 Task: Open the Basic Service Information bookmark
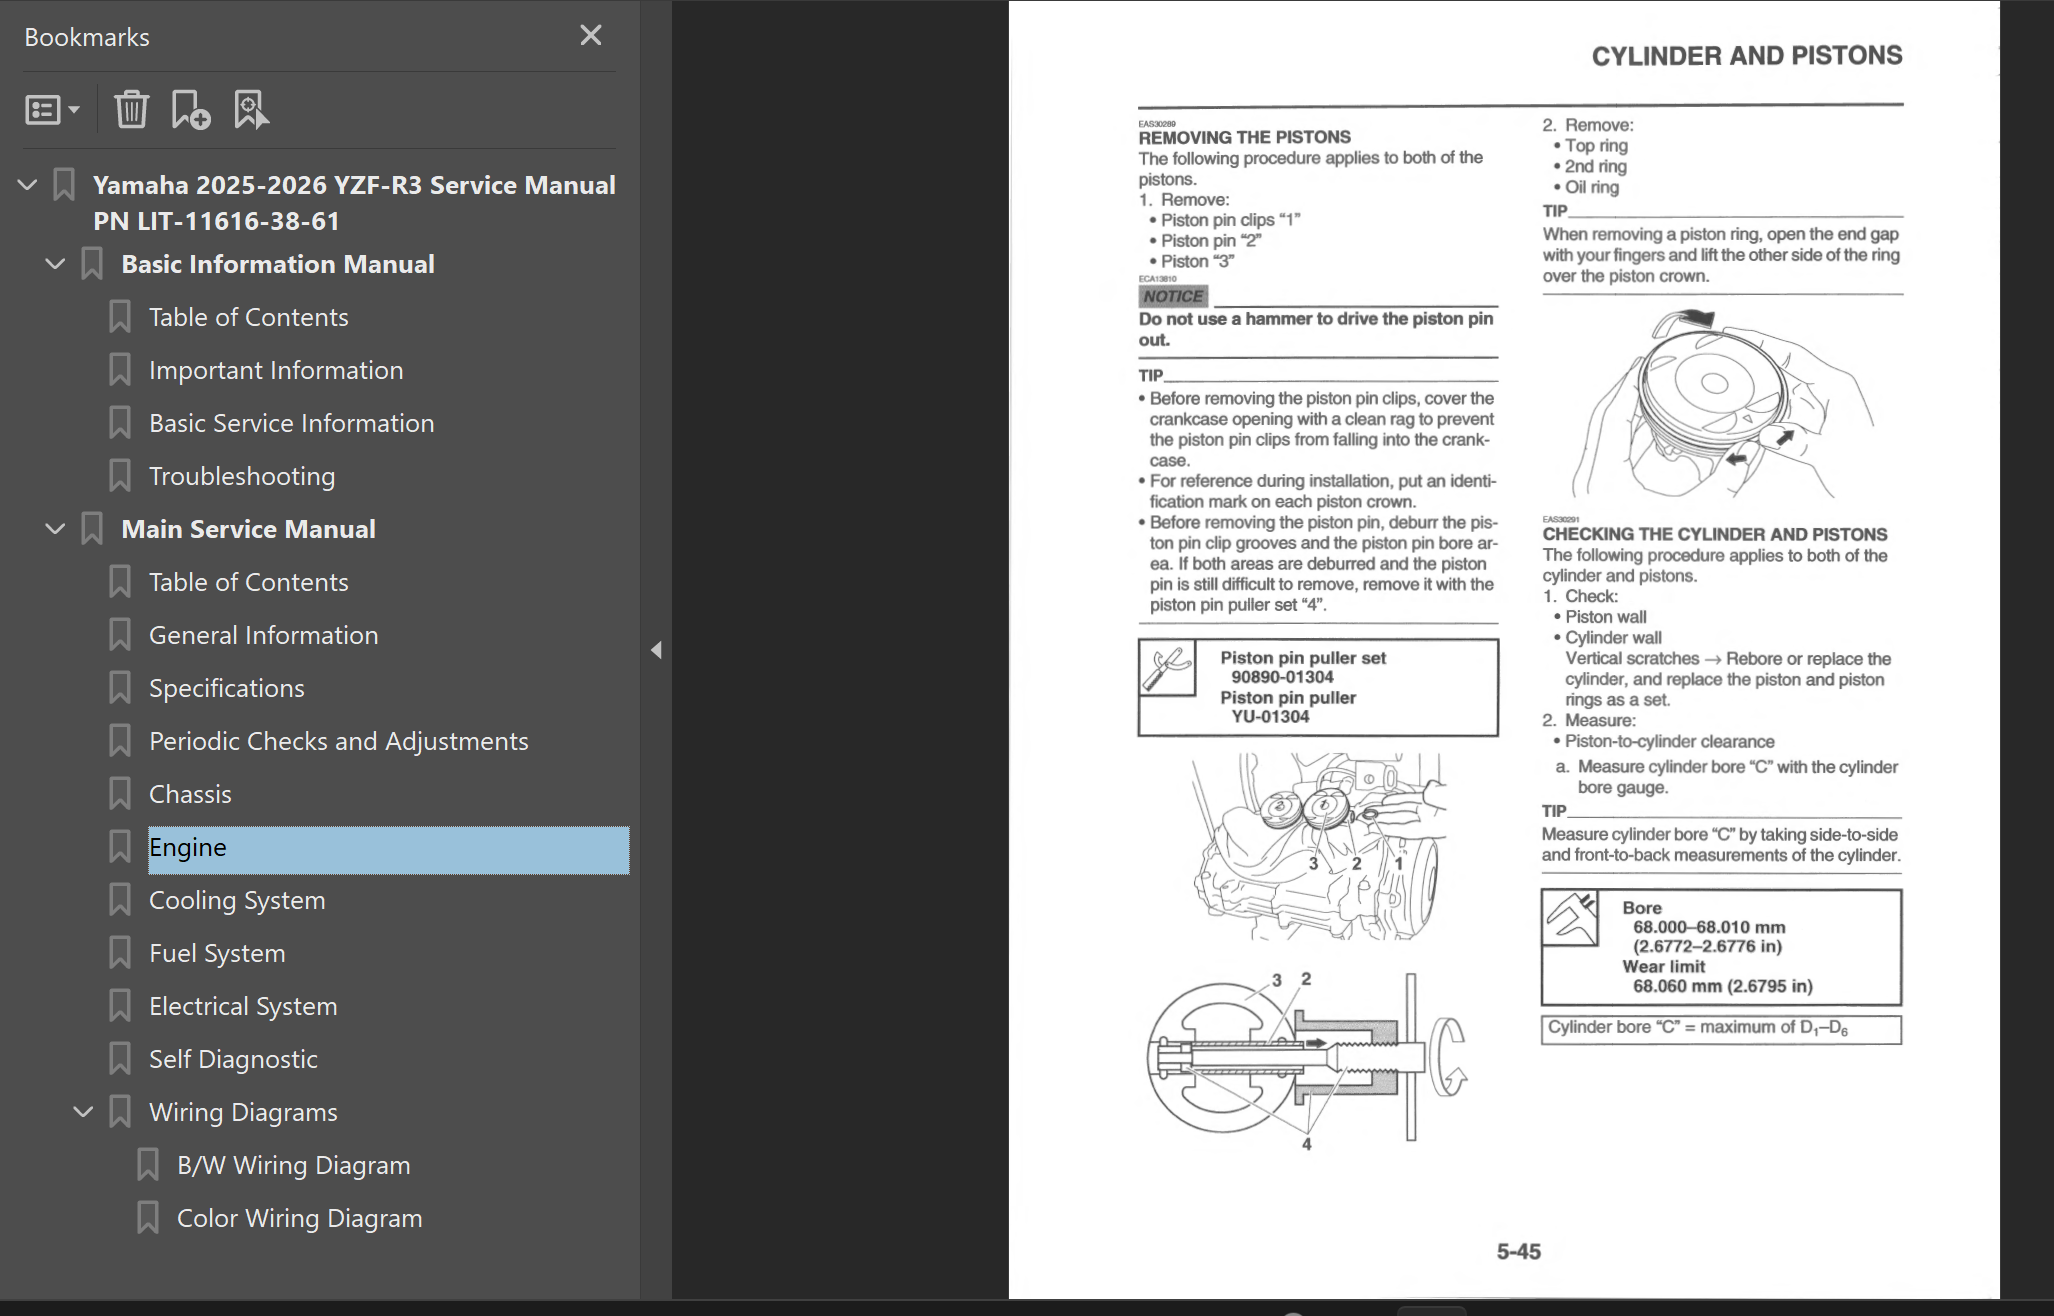(292, 423)
